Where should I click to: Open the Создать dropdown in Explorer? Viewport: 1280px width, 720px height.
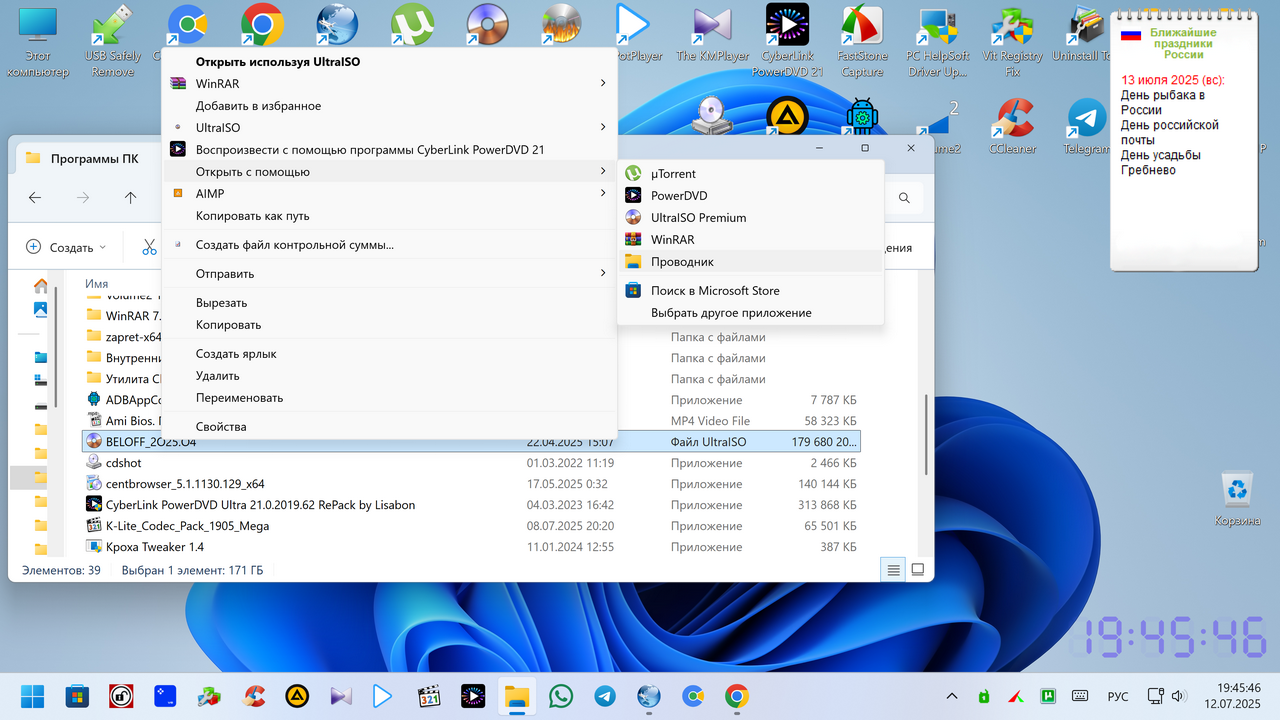point(66,247)
